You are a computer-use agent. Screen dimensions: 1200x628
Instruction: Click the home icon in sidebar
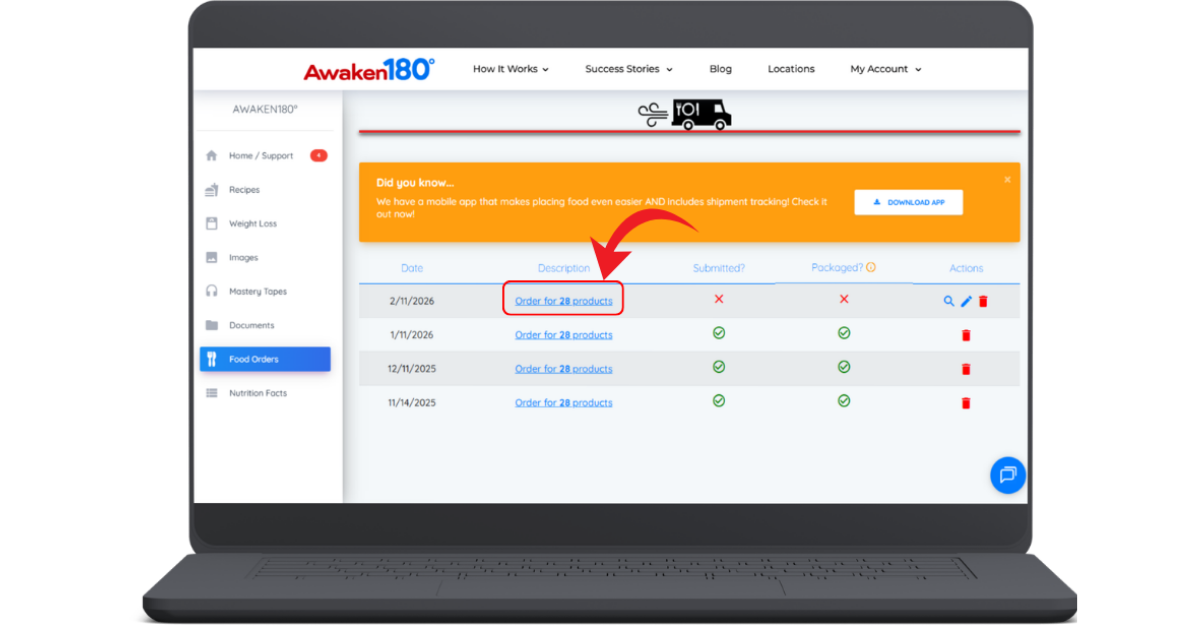(x=211, y=156)
